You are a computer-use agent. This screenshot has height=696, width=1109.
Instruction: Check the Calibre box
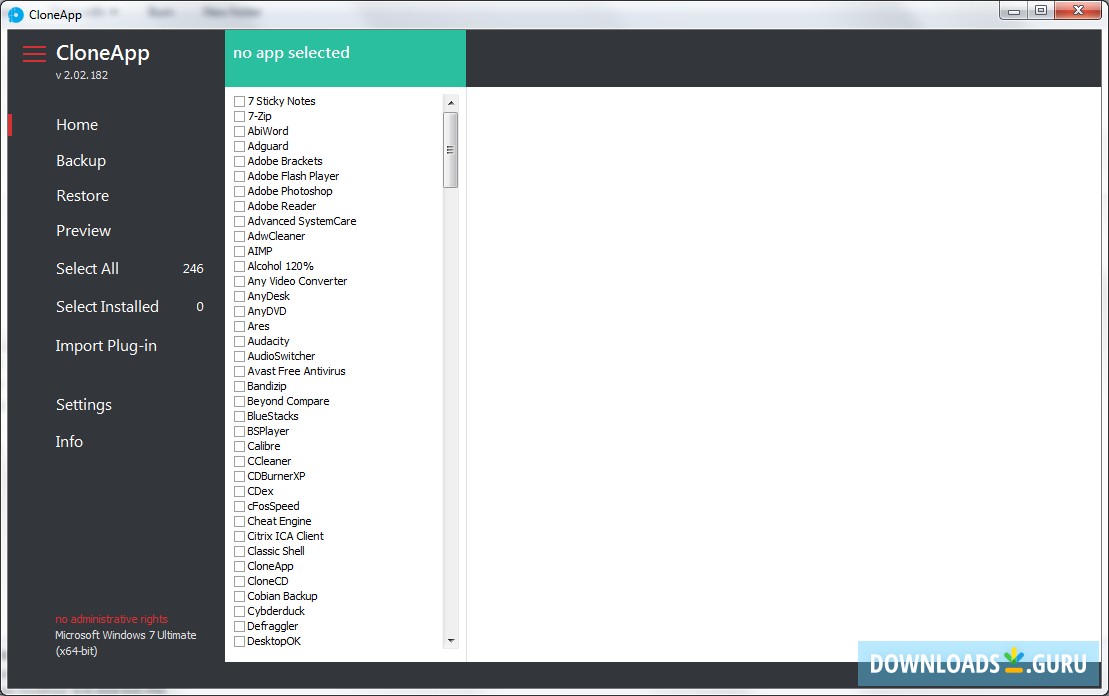(239, 446)
